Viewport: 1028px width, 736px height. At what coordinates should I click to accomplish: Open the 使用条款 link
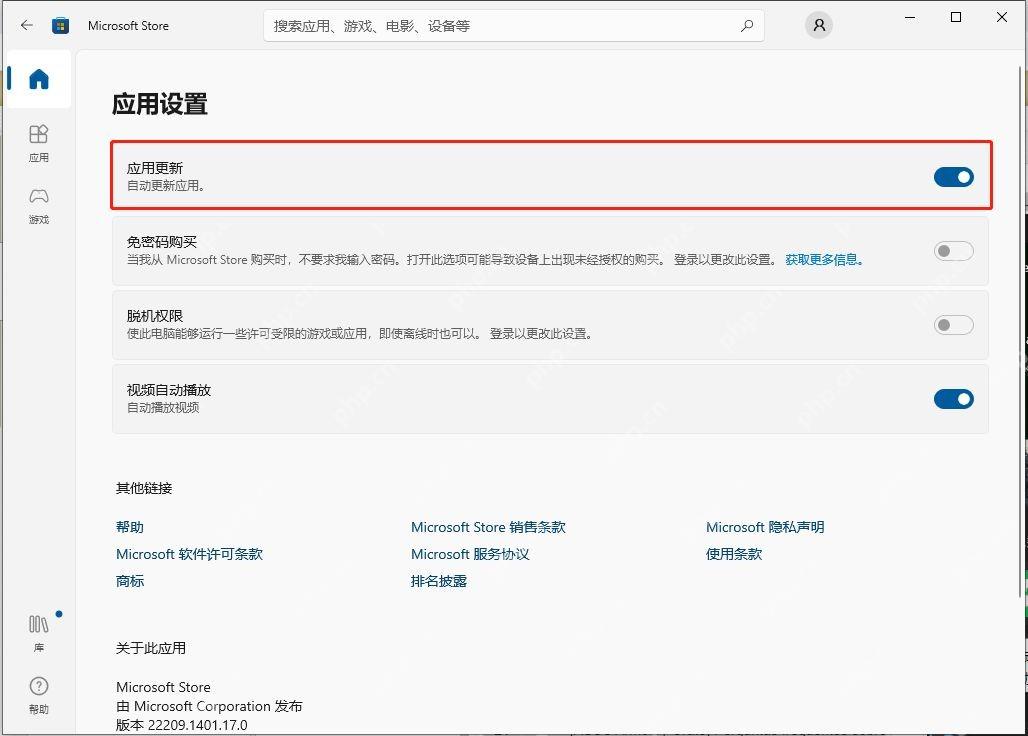pos(734,554)
